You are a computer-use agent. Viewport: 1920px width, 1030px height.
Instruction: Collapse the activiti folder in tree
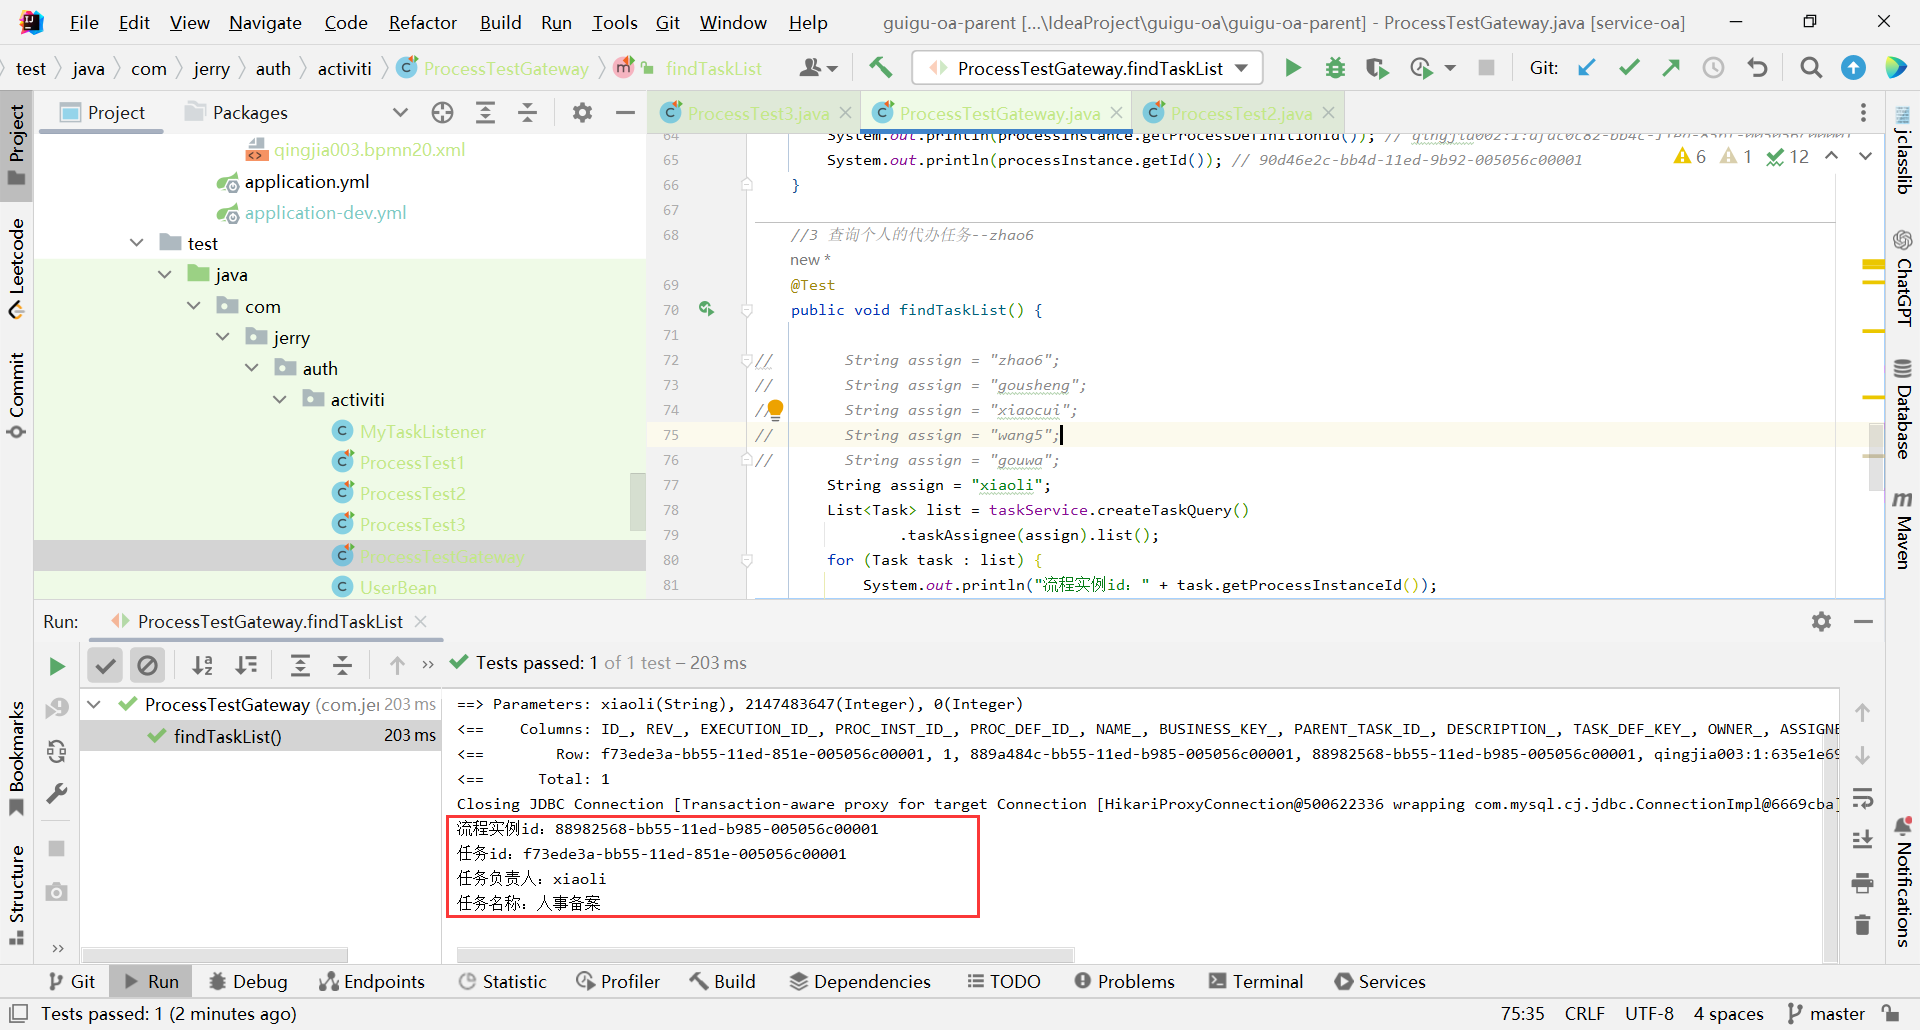[x=280, y=400]
